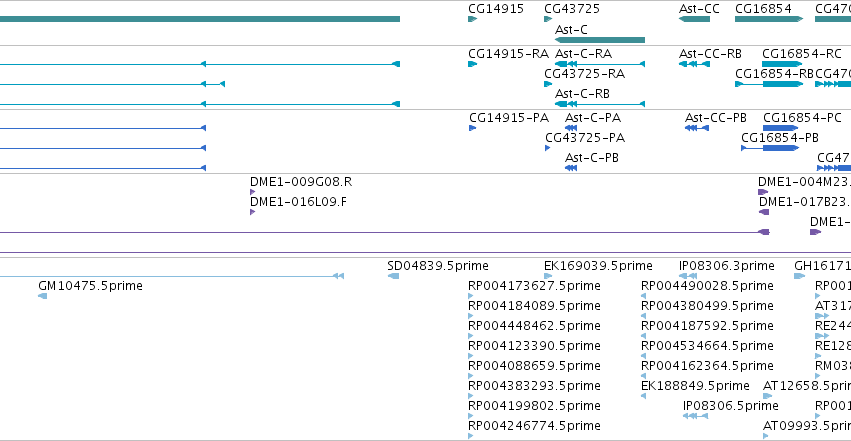
Task: Select the AT09993.5prime EST label
Action: click(806, 426)
